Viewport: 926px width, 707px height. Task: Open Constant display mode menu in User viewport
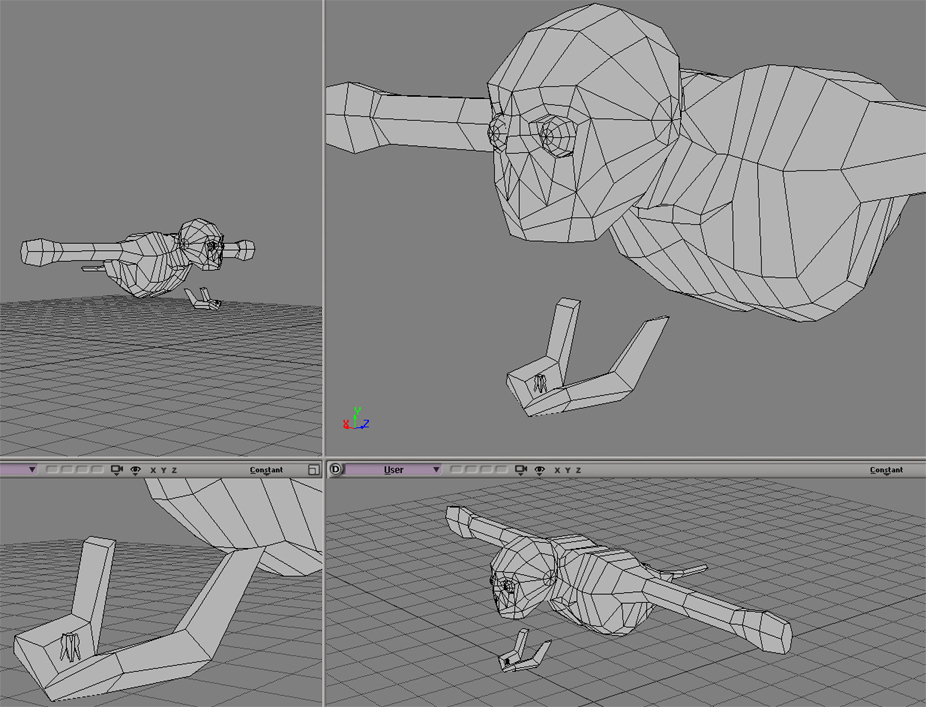[886, 469]
